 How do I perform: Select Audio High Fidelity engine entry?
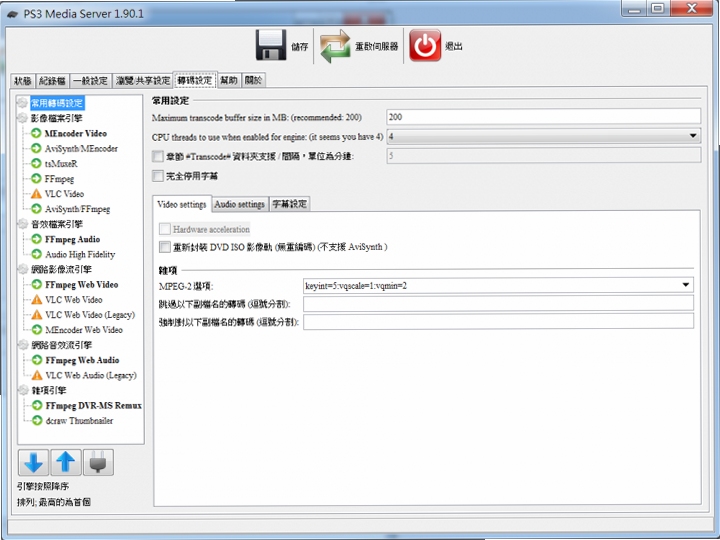80,254
